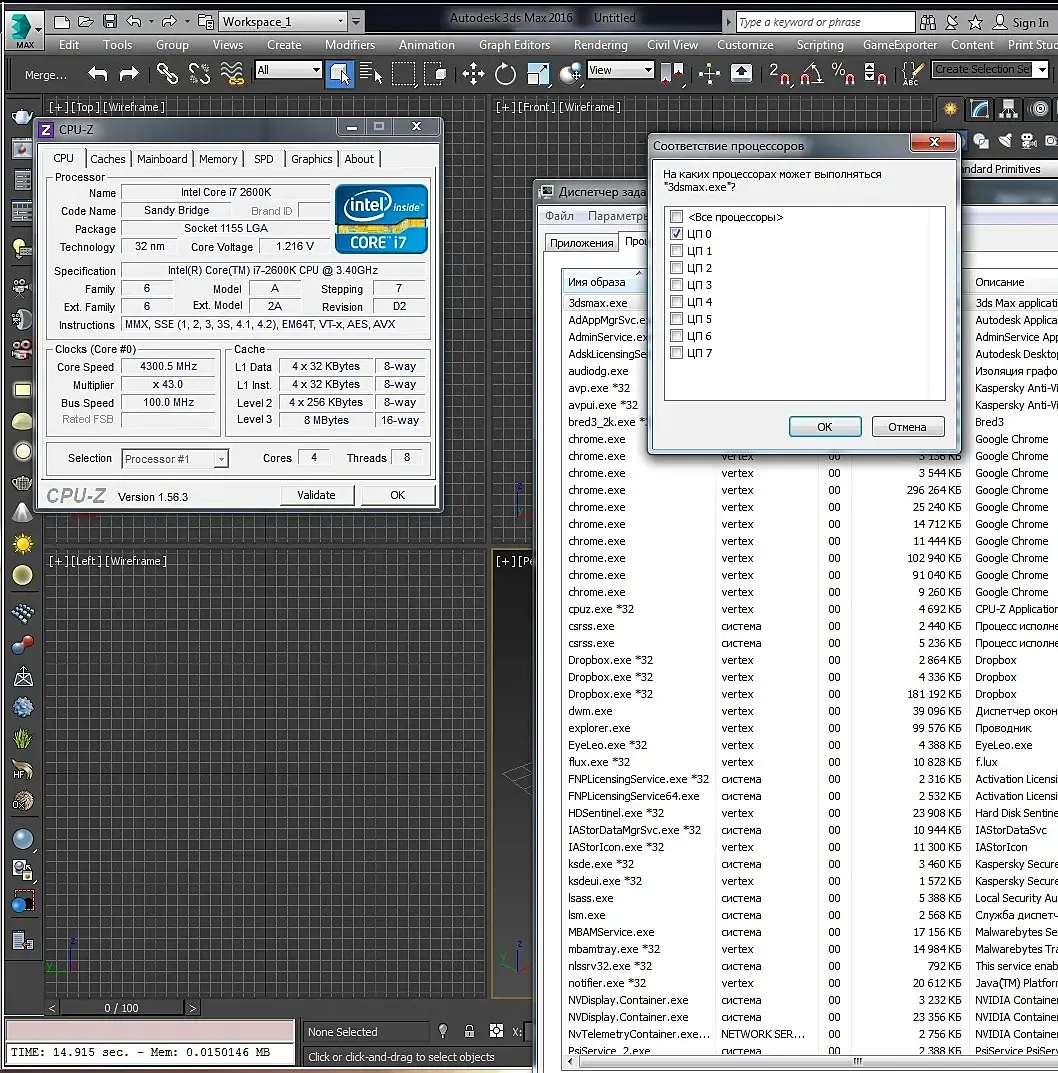Toggle Keyboard Shortcut Override icon
Image resolution: width=1058 pixels, height=1073 pixels.
coord(741,73)
